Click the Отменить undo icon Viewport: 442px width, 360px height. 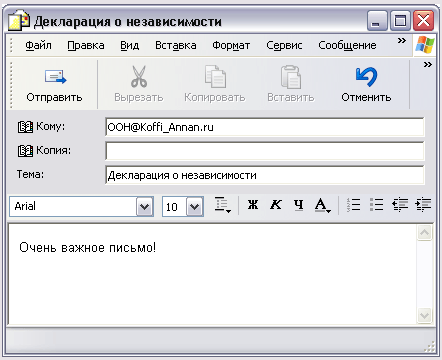pyautogui.click(x=366, y=77)
